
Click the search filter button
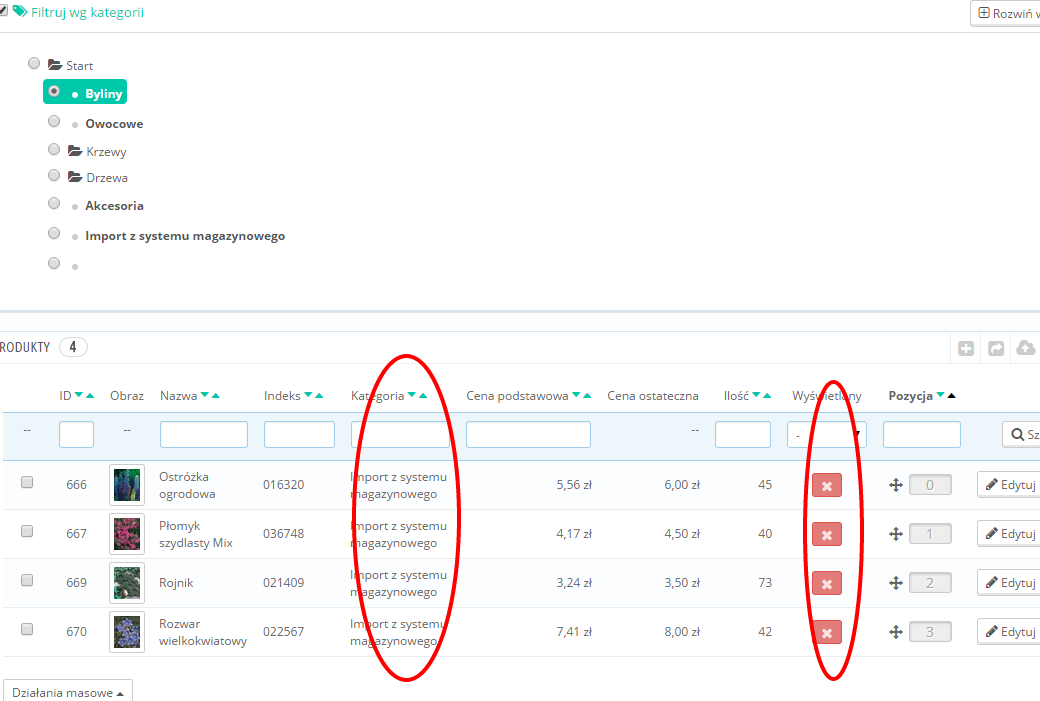[1021, 434]
